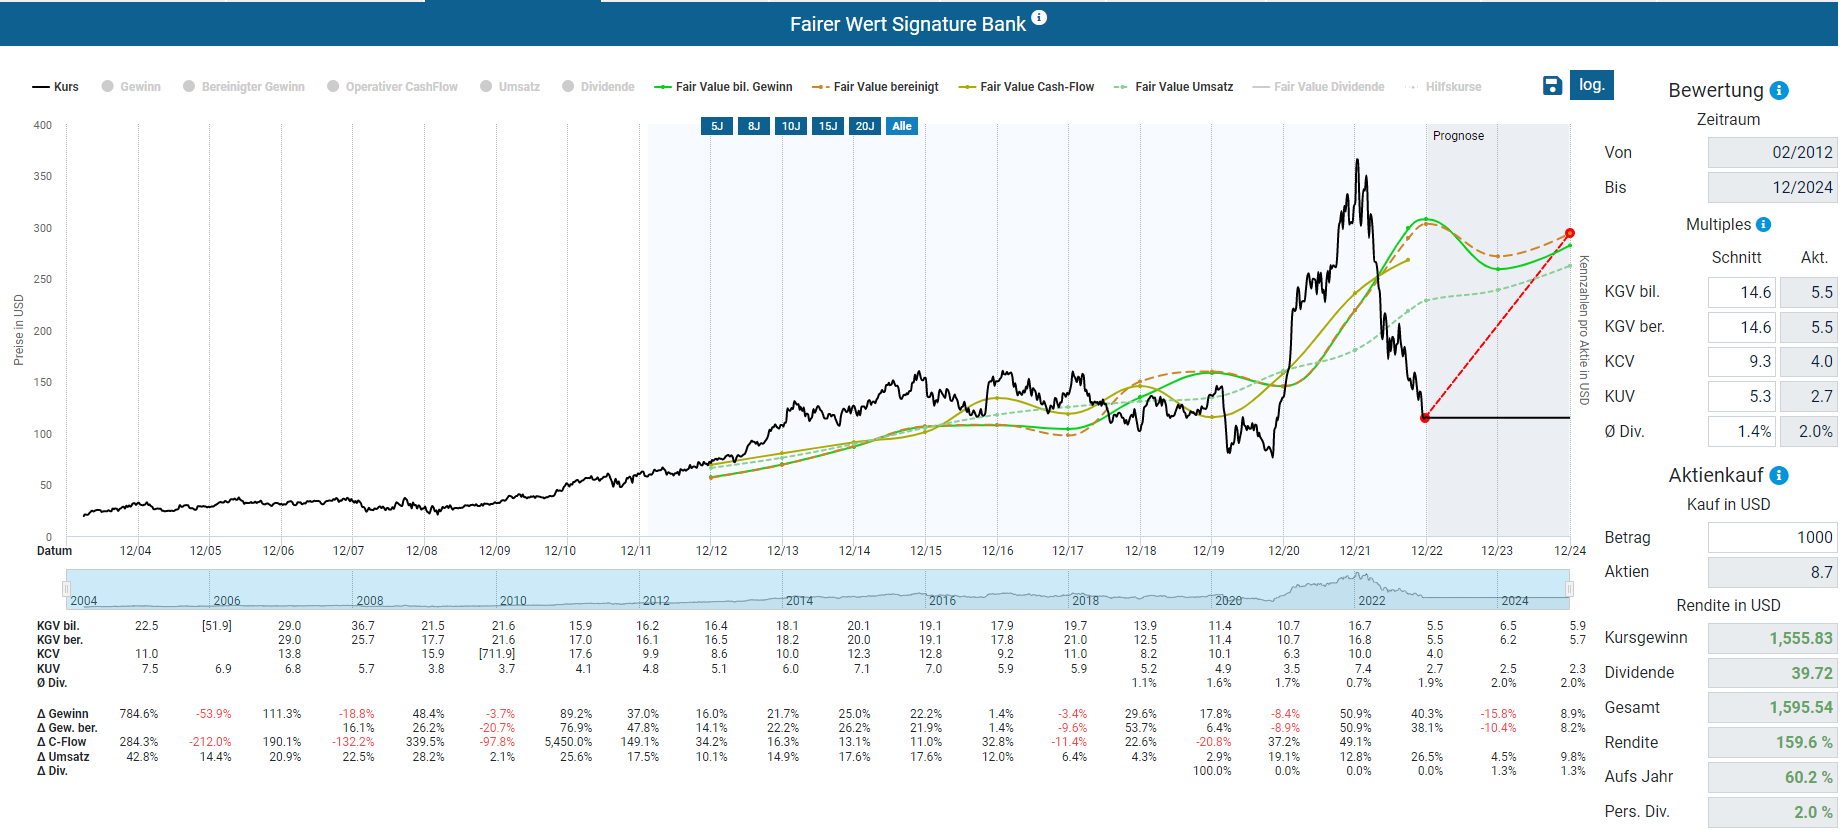Viewport: 1847px width, 837px height.
Task: Show the Dividende series on chart
Action: 598,87
